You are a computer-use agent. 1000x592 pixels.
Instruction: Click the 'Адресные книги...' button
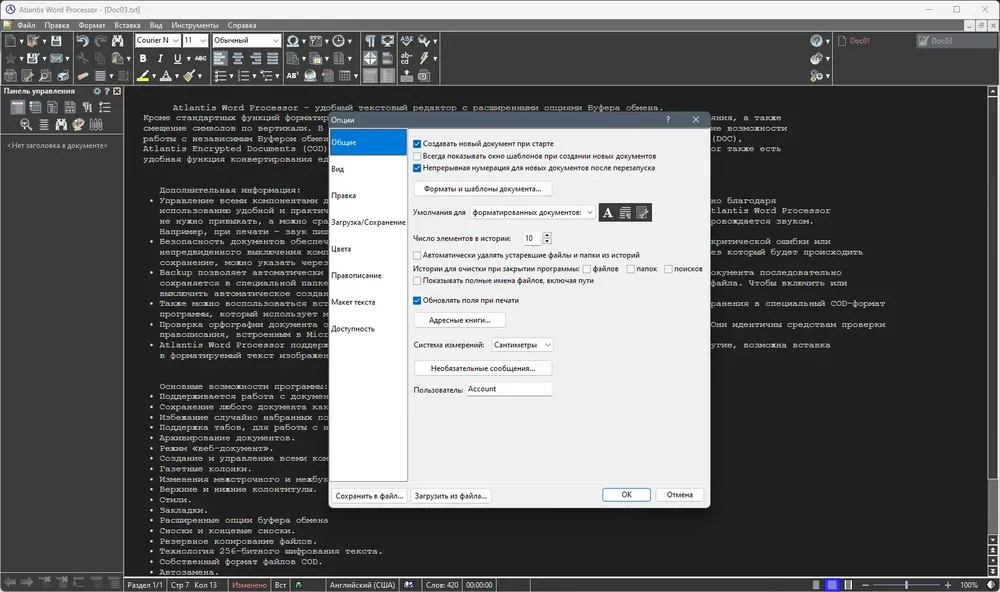tap(460, 320)
